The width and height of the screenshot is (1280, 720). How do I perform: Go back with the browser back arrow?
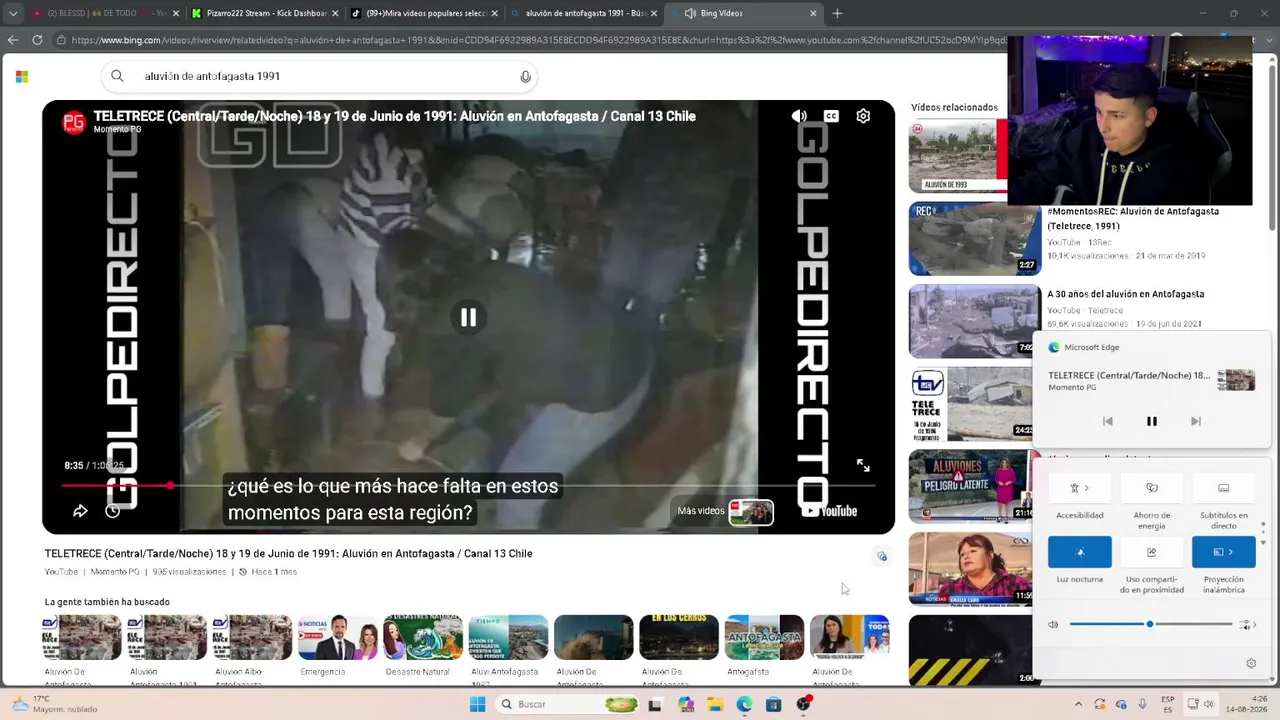pos(13,40)
